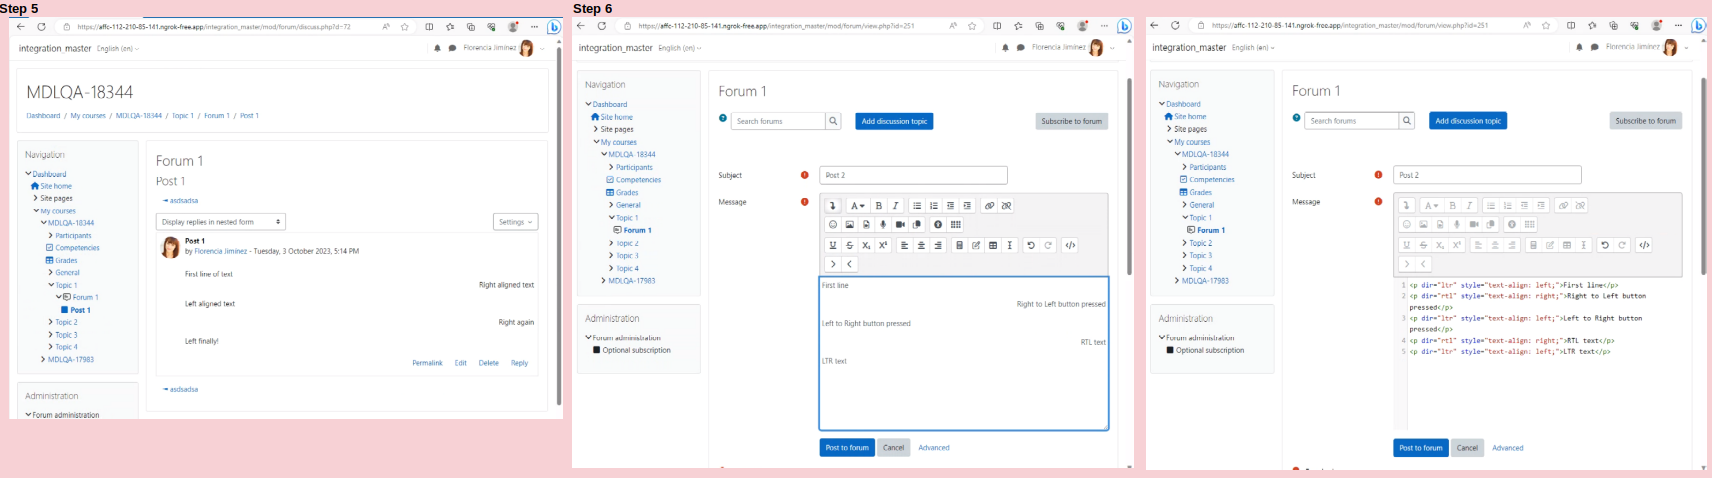
Task: Remove link in middle window editor
Action: coord(1006,205)
